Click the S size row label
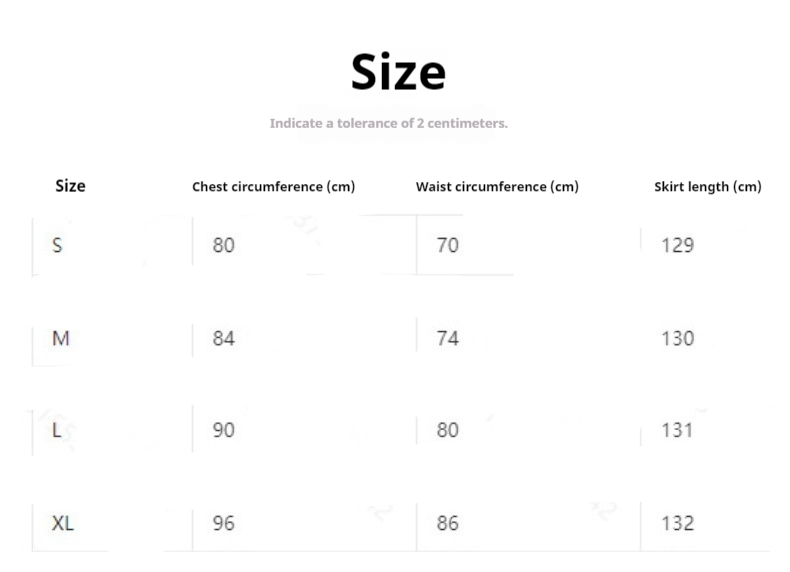 pyautogui.click(x=57, y=245)
